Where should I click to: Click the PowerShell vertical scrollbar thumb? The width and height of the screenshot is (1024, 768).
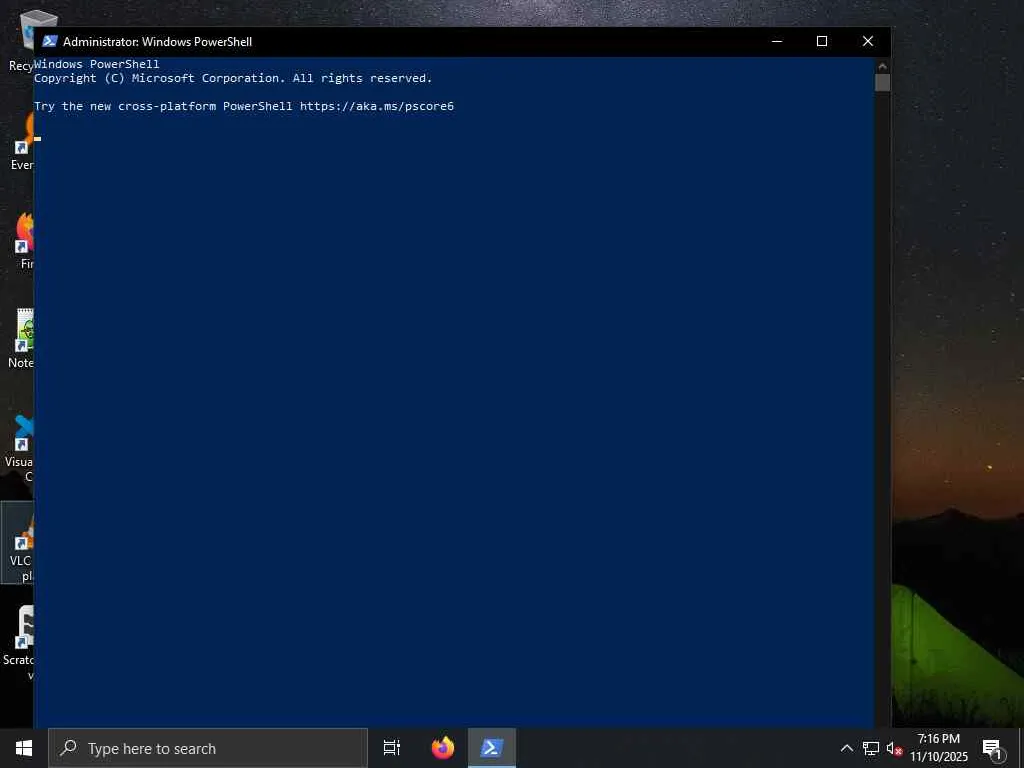coord(882,82)
